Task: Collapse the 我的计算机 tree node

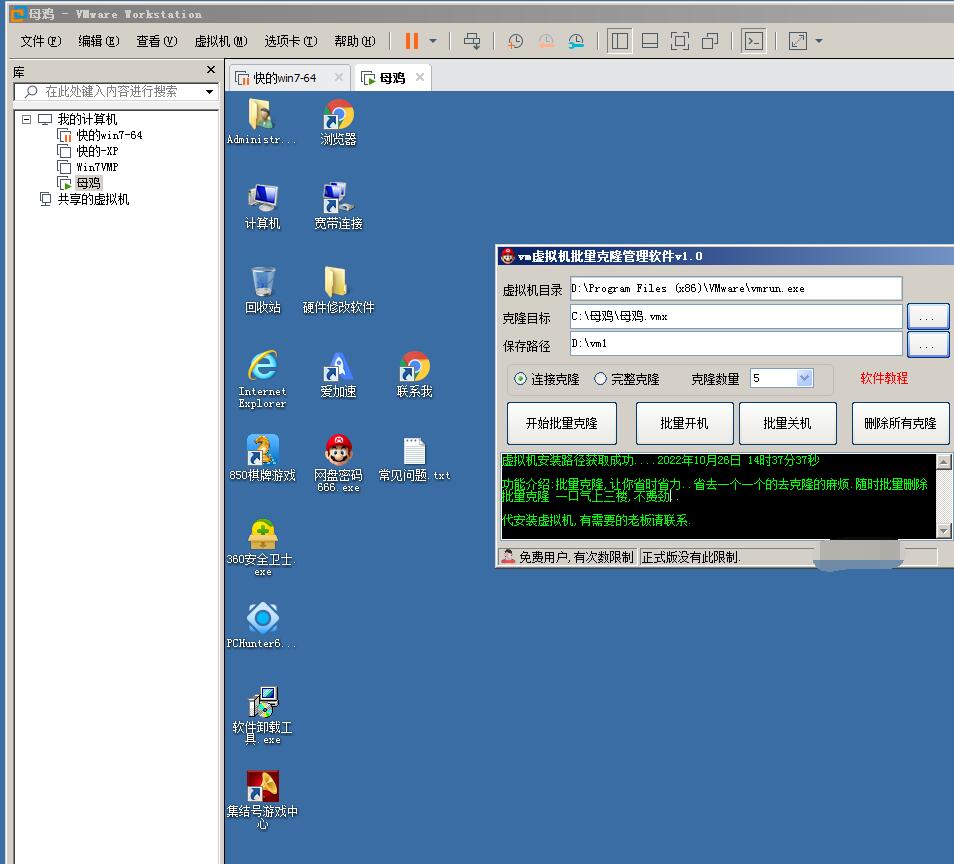Action: (27, 119)
